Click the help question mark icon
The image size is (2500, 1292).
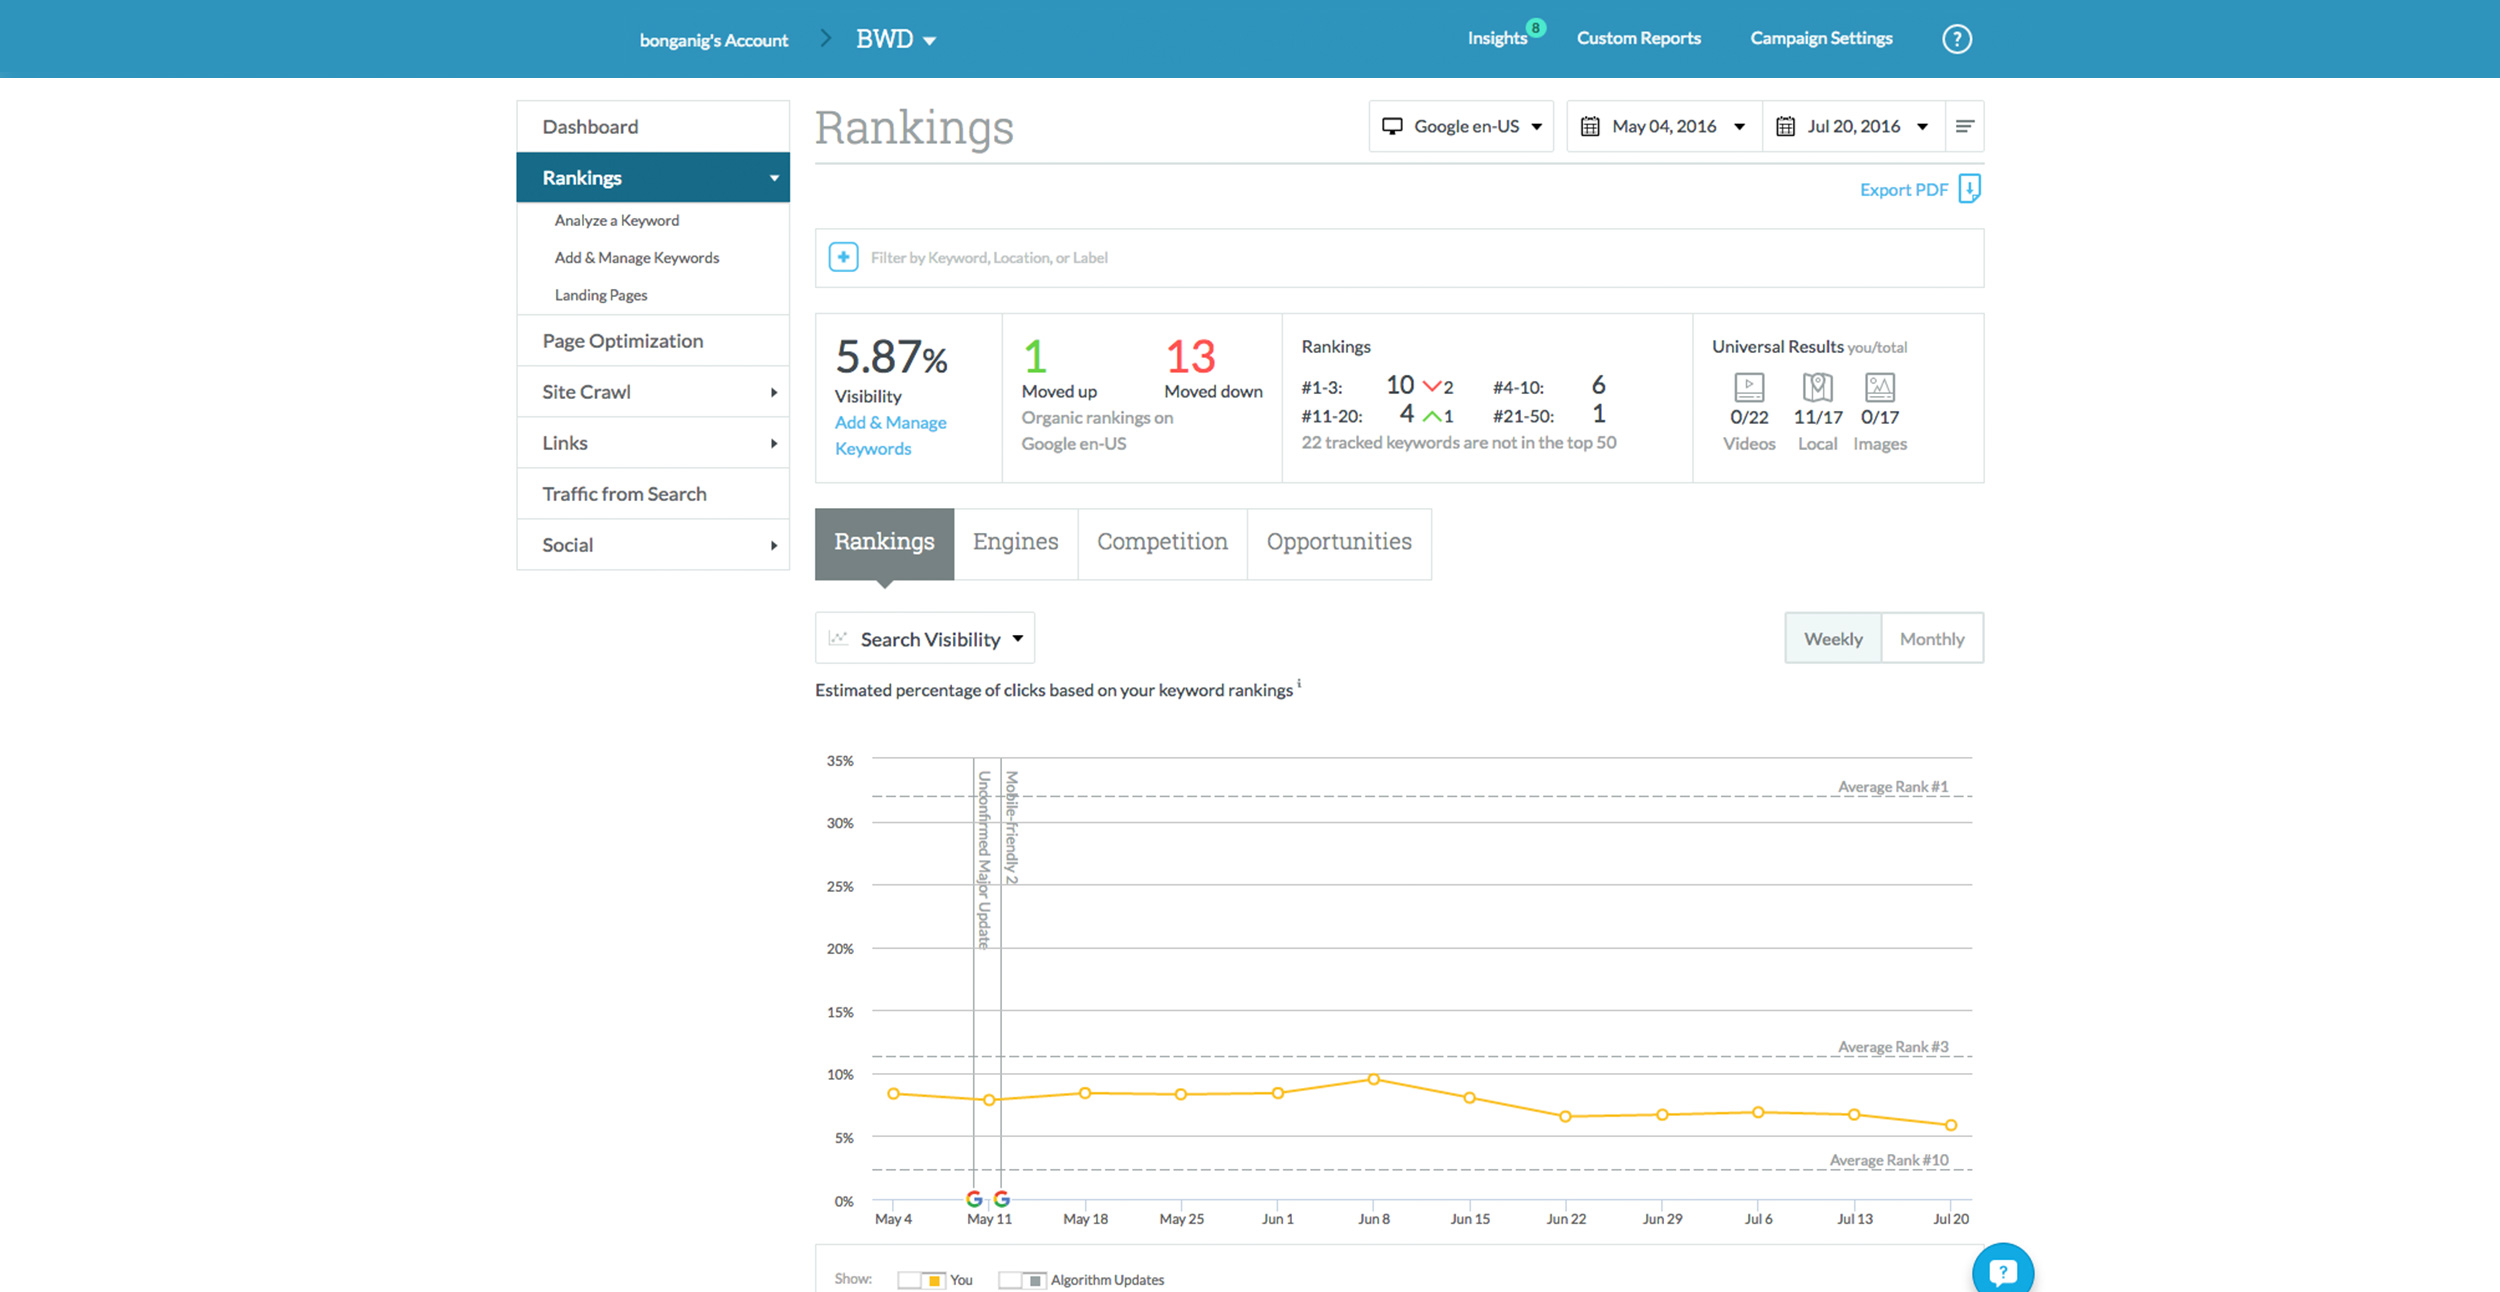coord(1956,39)
